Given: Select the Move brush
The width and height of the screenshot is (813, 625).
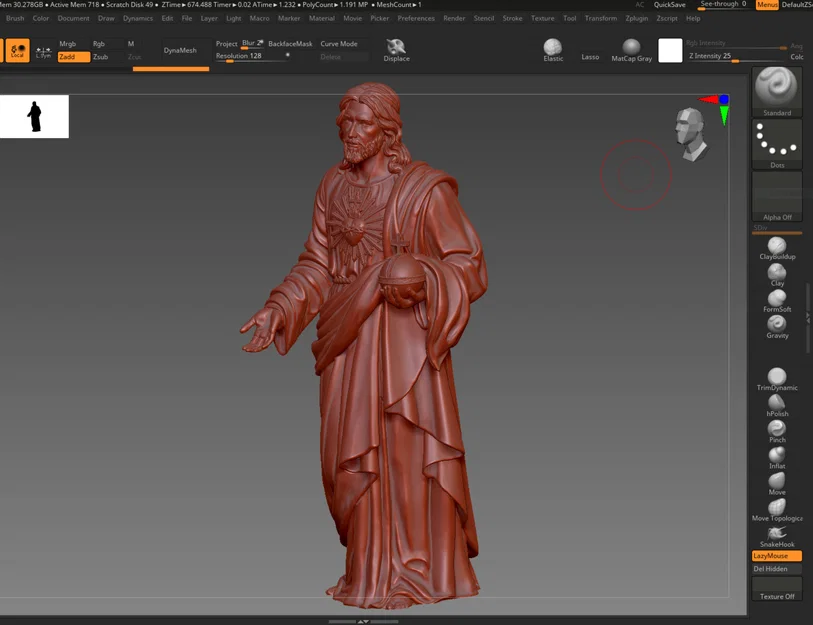Looking at the screenshot, I should 777,483.
